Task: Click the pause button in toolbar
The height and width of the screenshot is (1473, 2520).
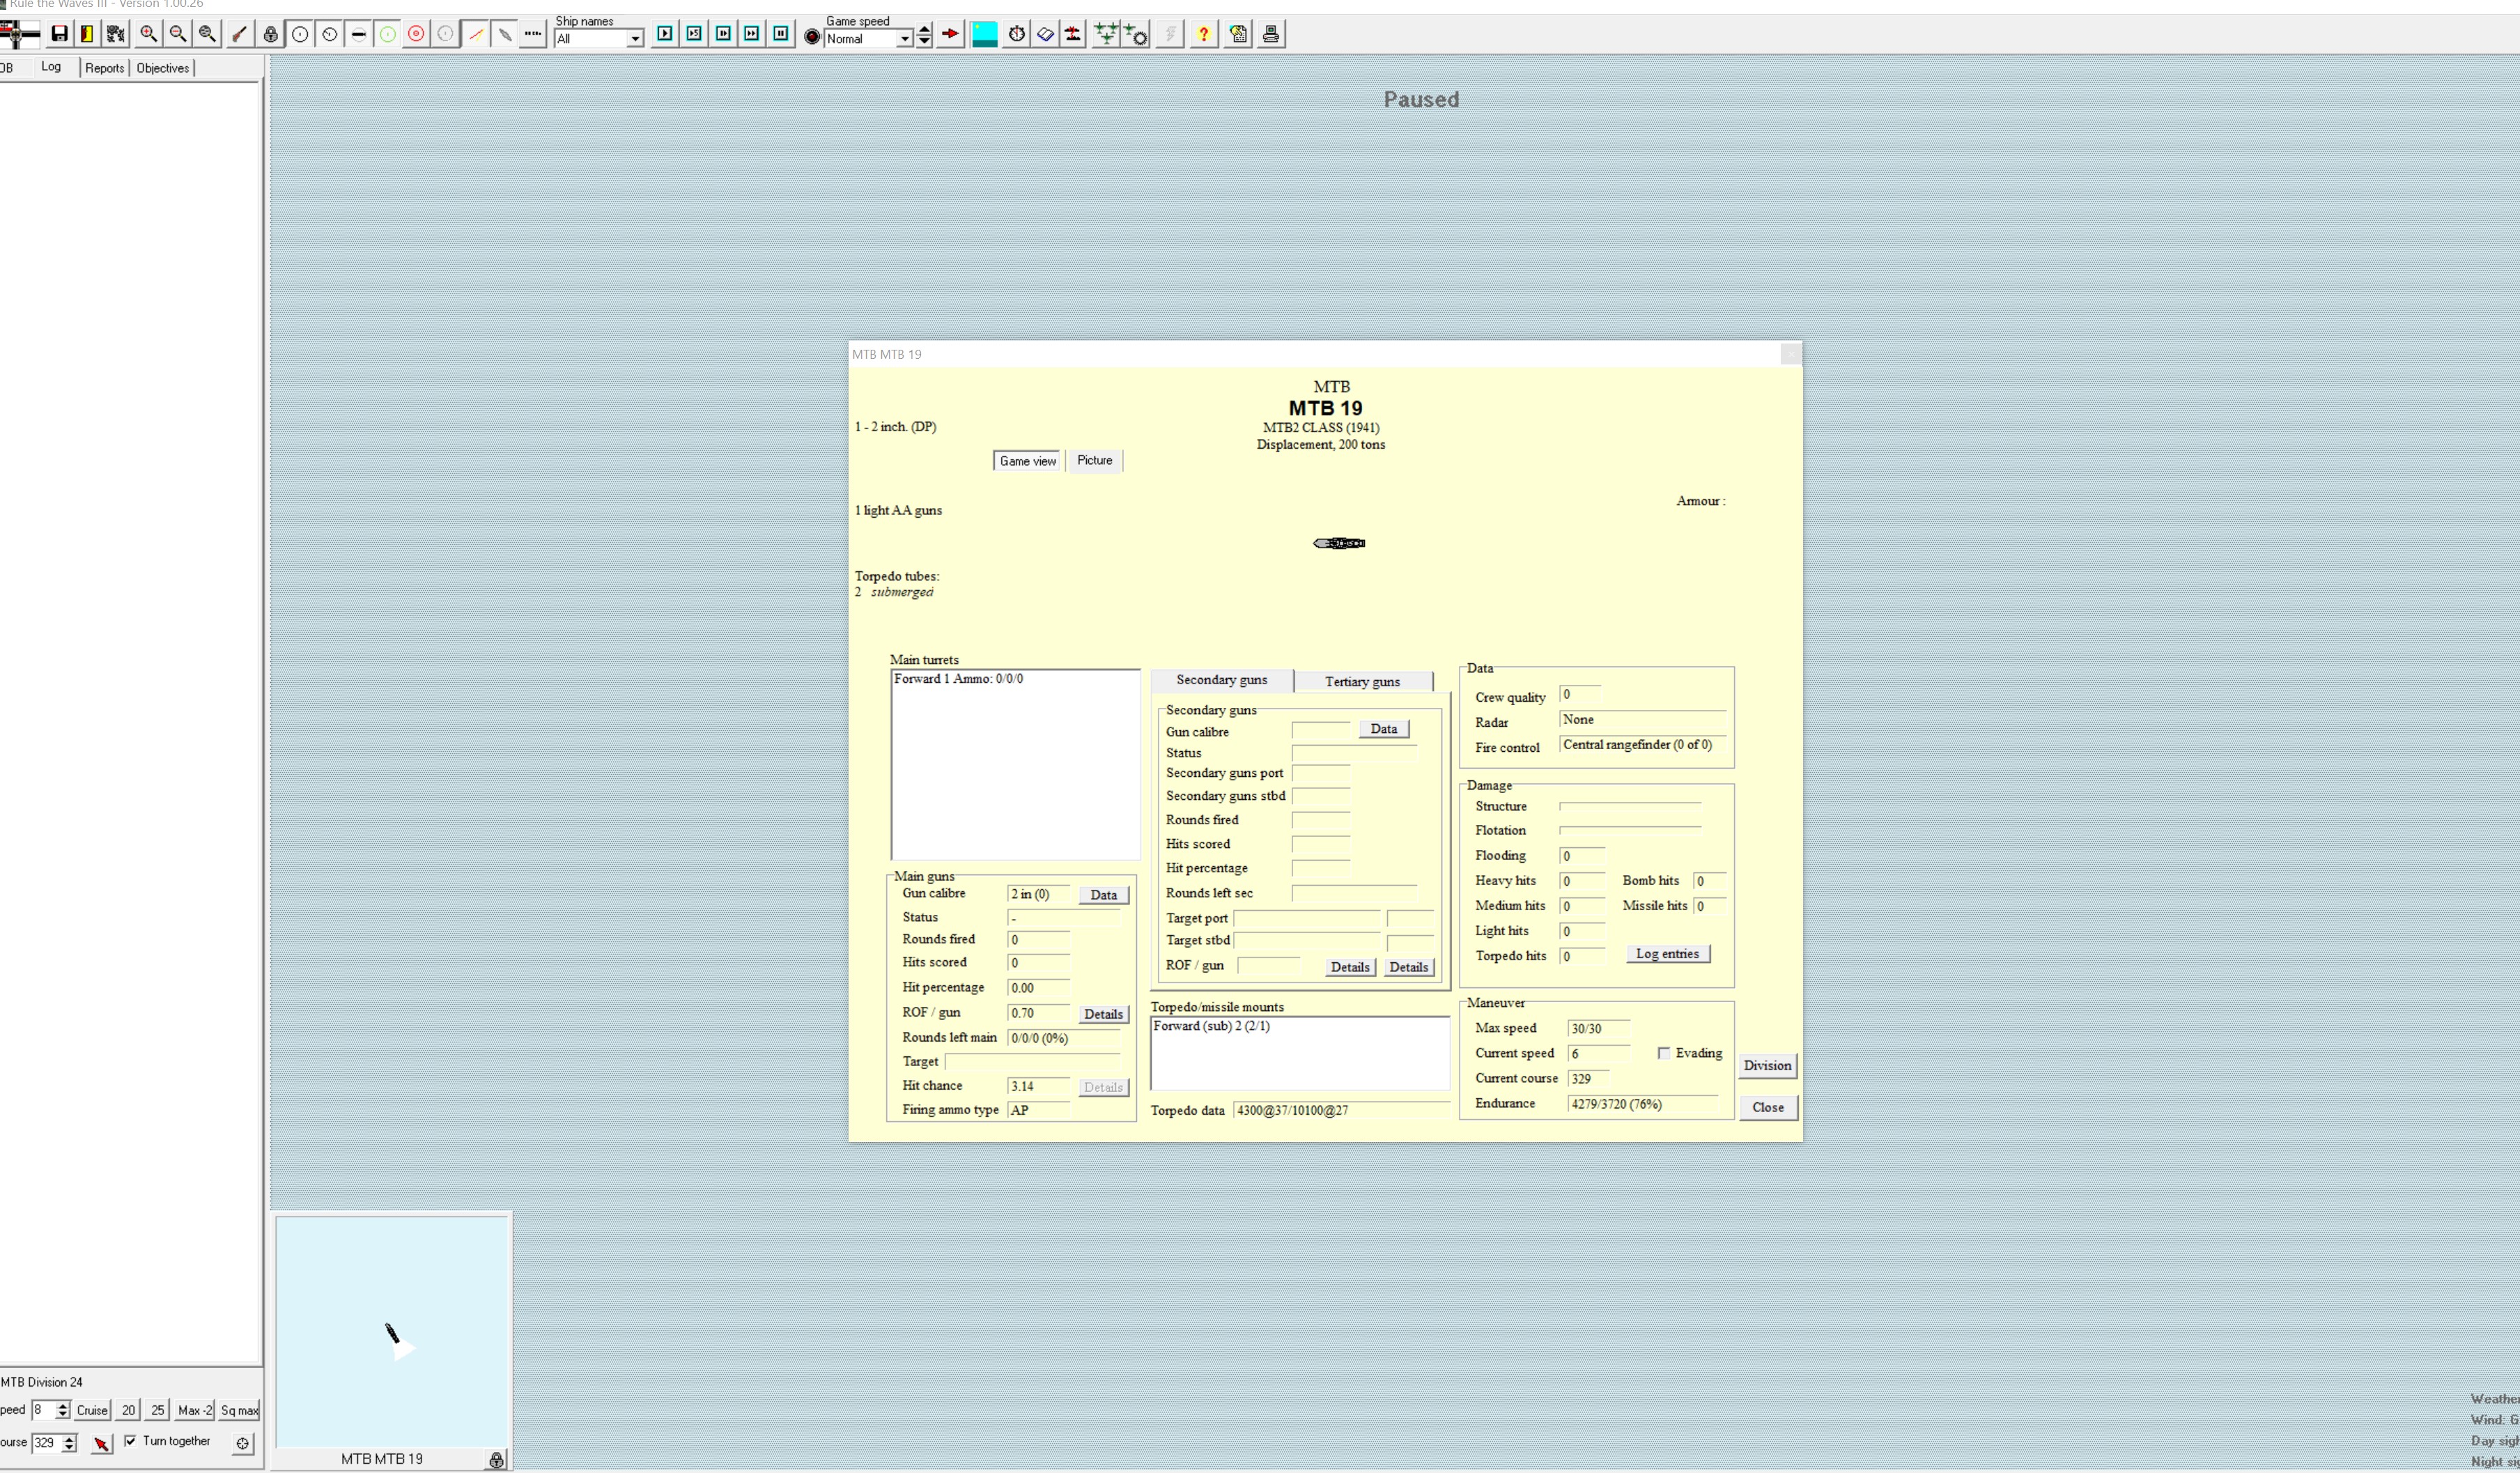Action: pyautogui.click(x=781, y=34)
